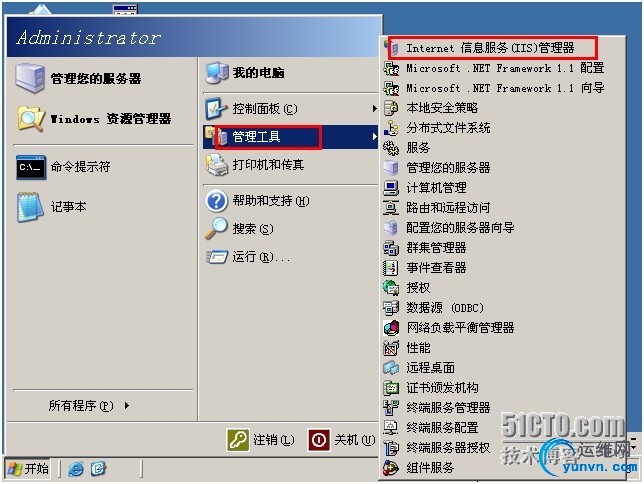The height and width of the screenshot is (484, 644).
Task: Open the 计算机管理 computer icon
Action: (391, 188)
